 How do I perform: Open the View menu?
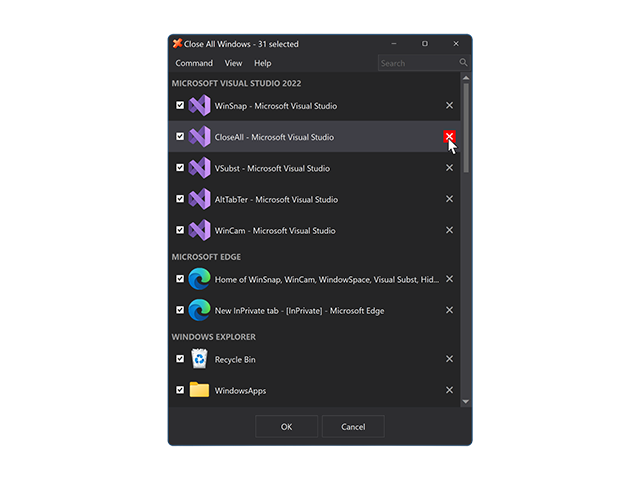(x=233, y=63)
